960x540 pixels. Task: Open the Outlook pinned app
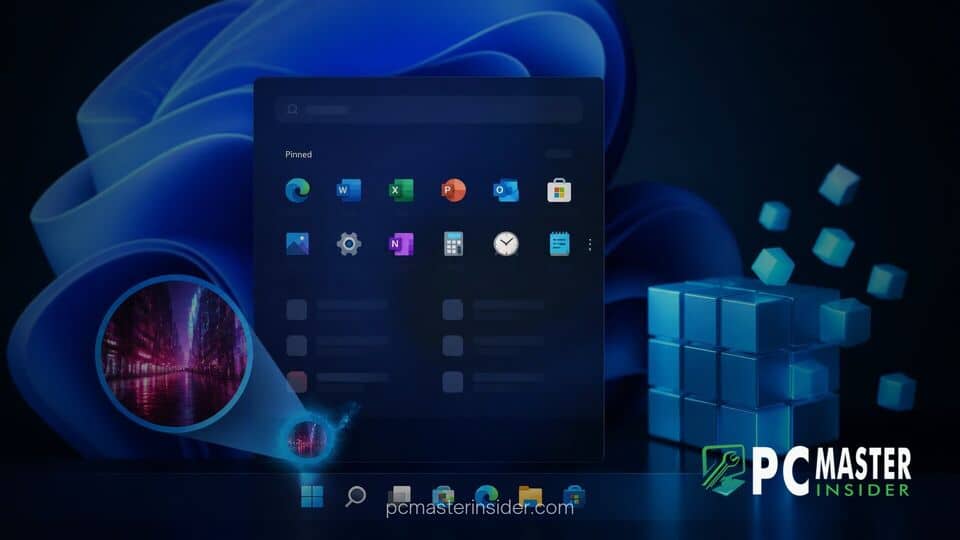(506, 190)
